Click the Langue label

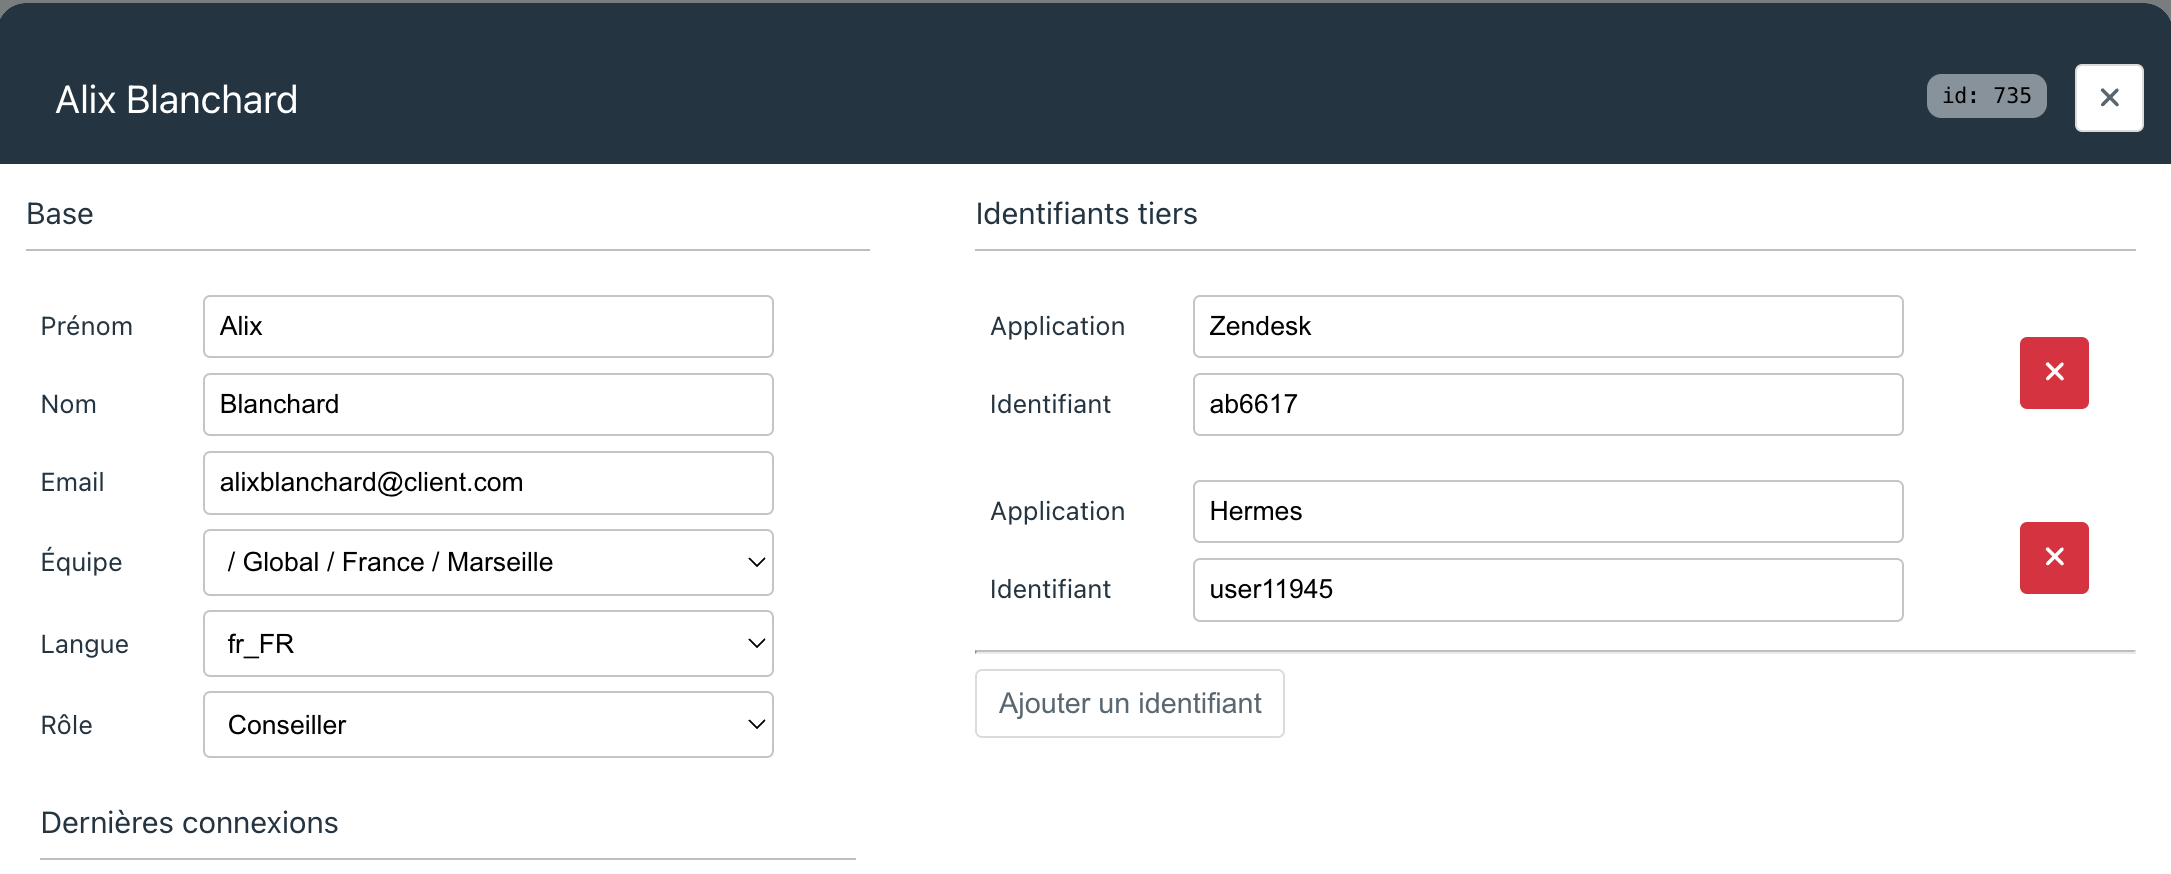coord(85,644)
